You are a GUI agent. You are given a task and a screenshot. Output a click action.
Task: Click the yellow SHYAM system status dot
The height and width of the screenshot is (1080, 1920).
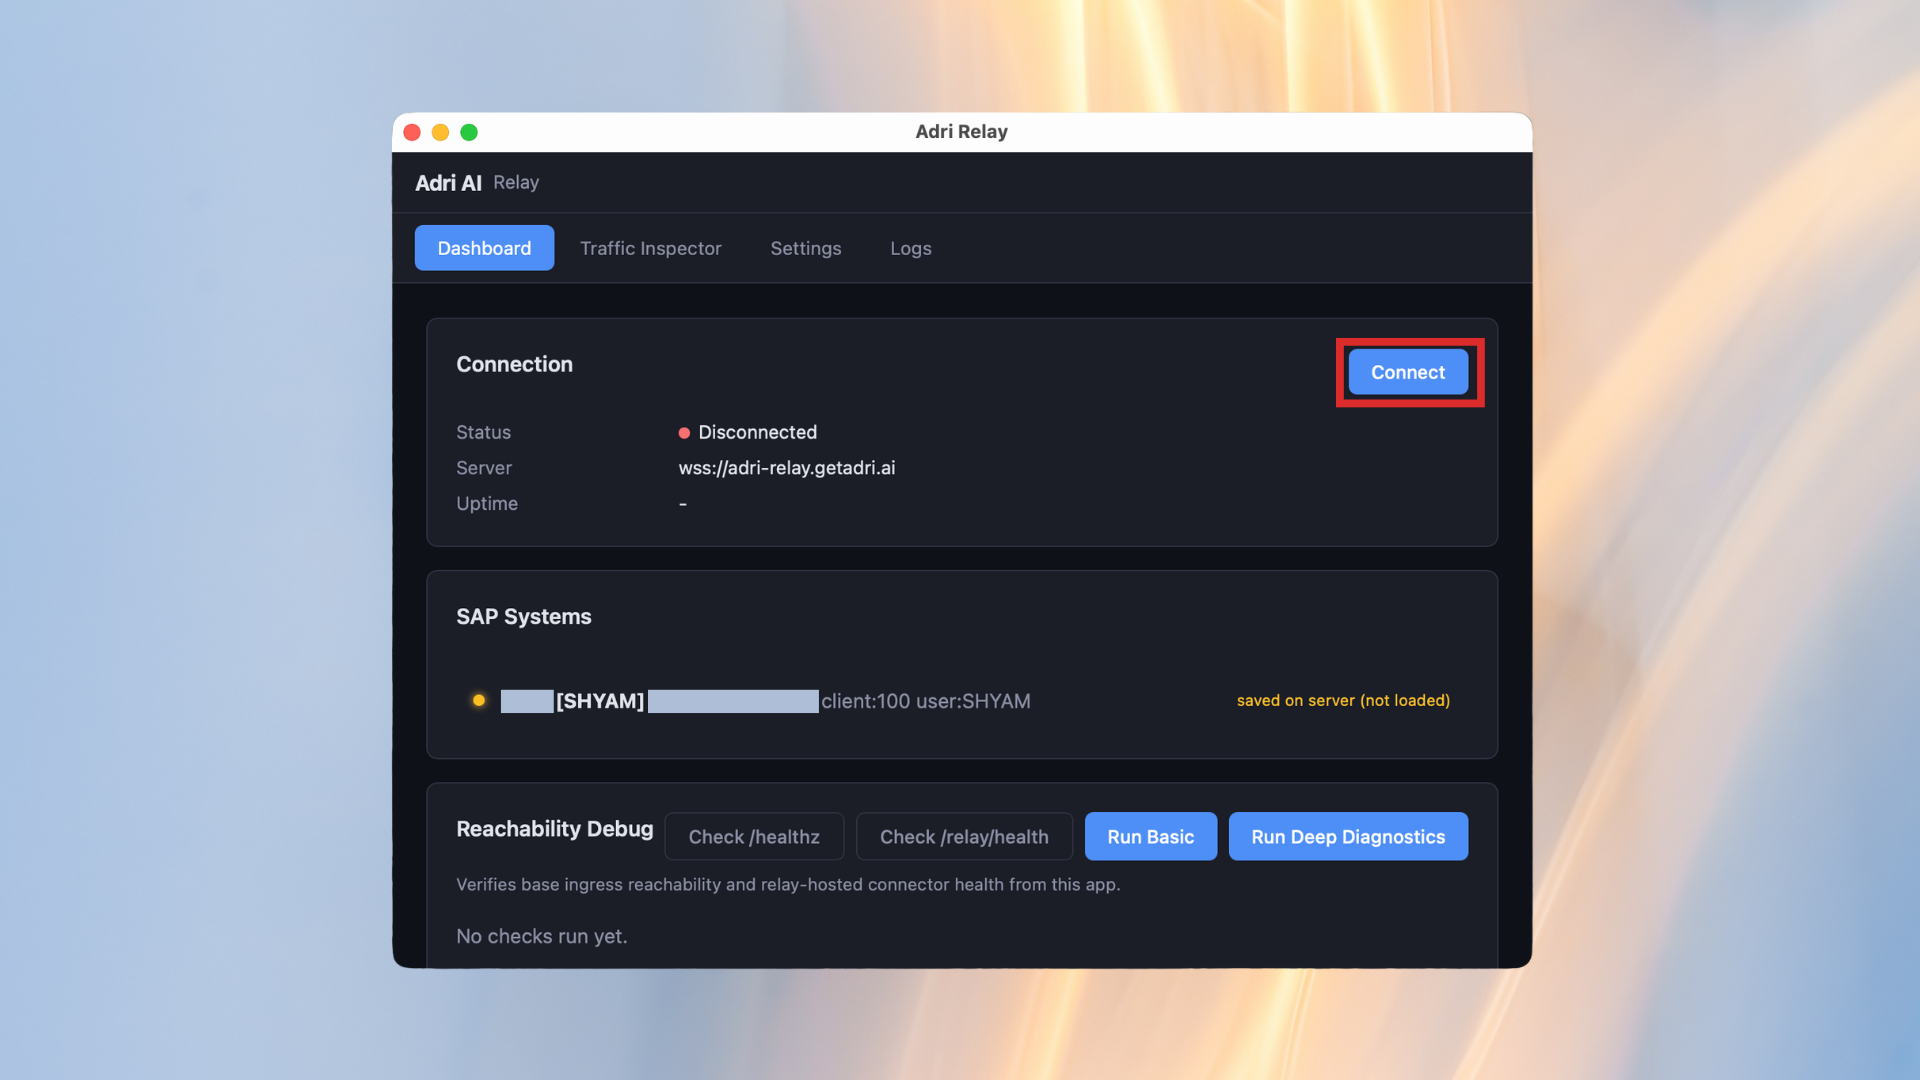(479, 701)
